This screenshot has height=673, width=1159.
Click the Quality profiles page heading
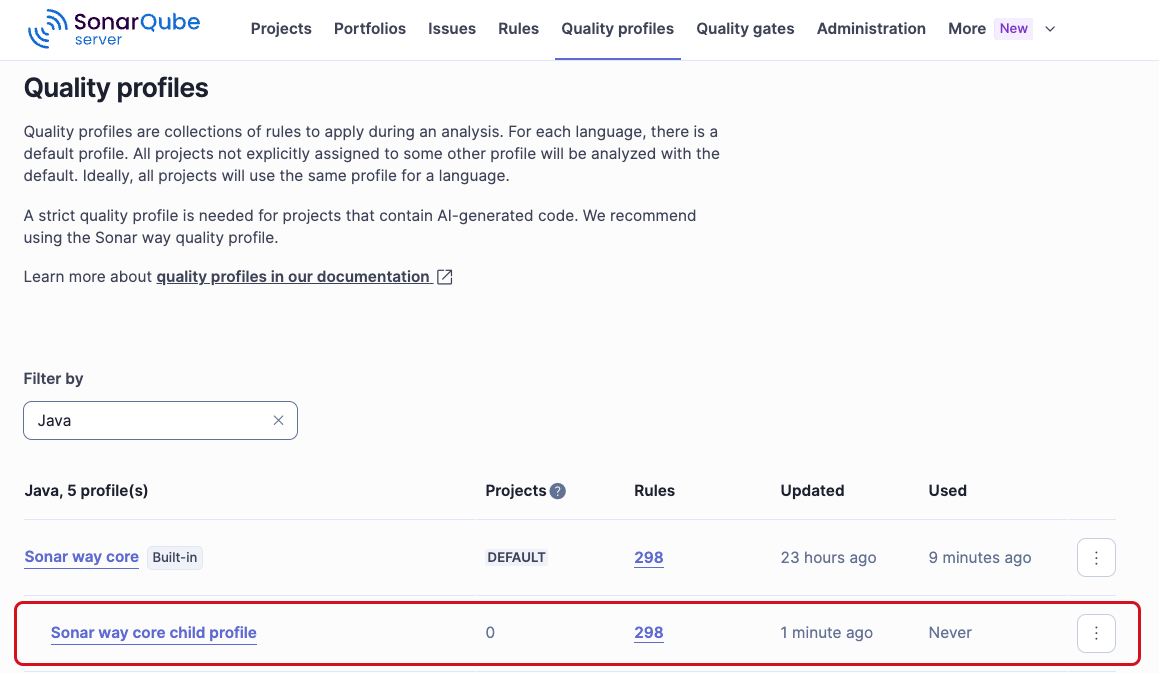click(116, 88)
